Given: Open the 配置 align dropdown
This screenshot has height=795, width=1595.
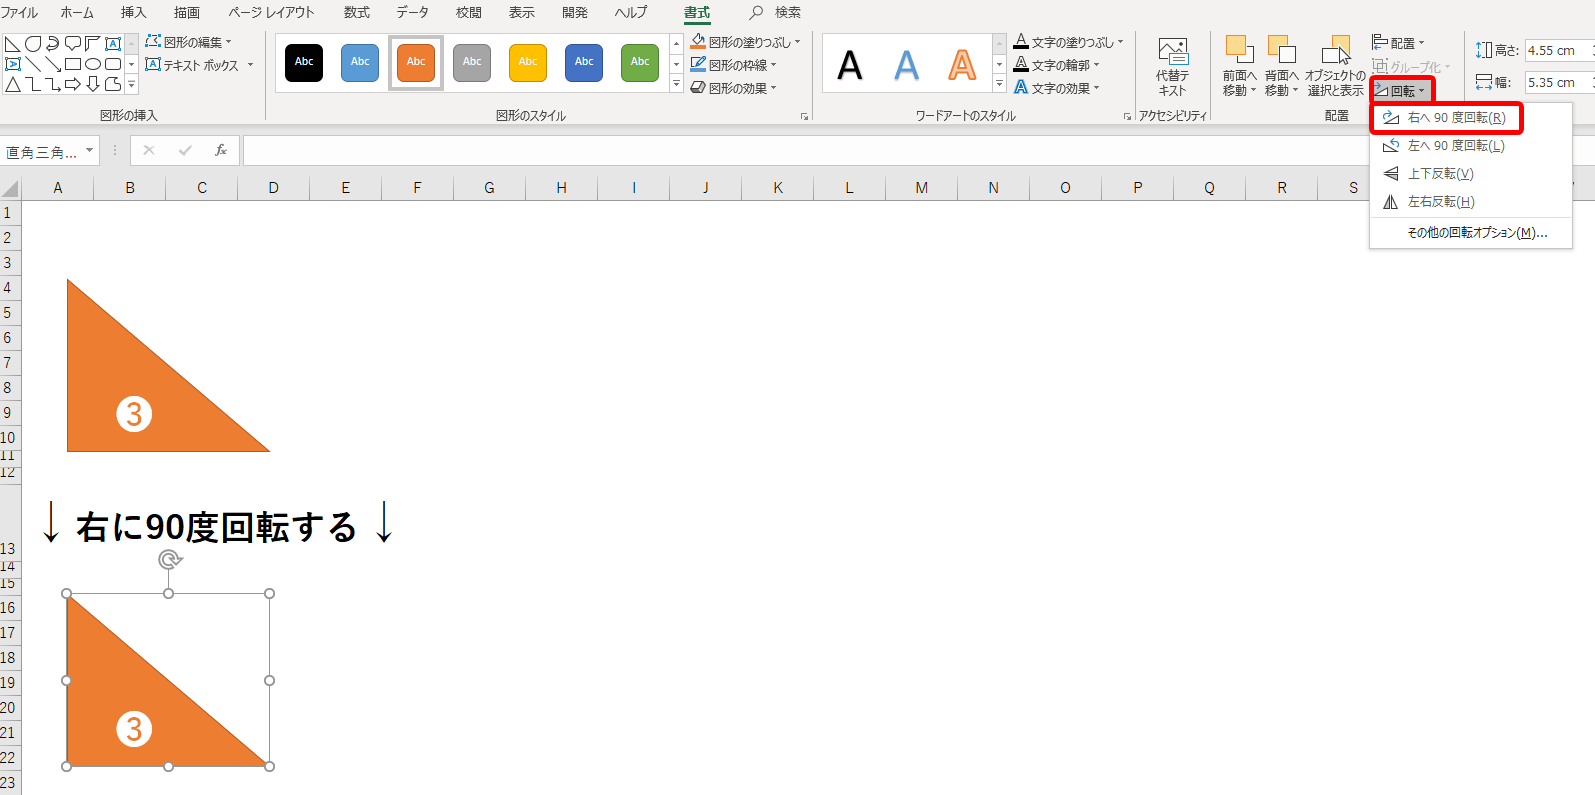Looking at the screenshot, I should tap(1398, 43).
